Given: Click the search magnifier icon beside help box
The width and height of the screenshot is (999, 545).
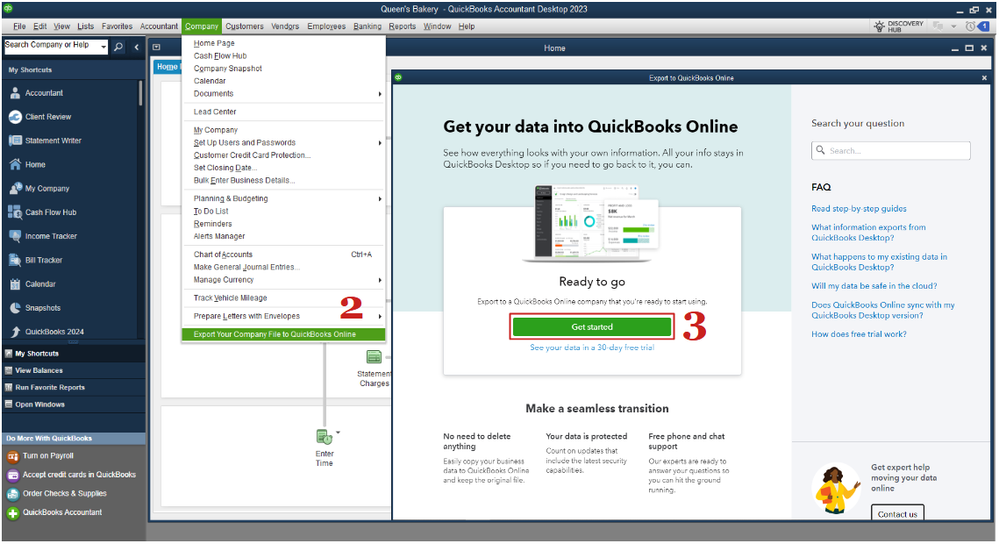Looking at the screenshot, I should 119,47.
